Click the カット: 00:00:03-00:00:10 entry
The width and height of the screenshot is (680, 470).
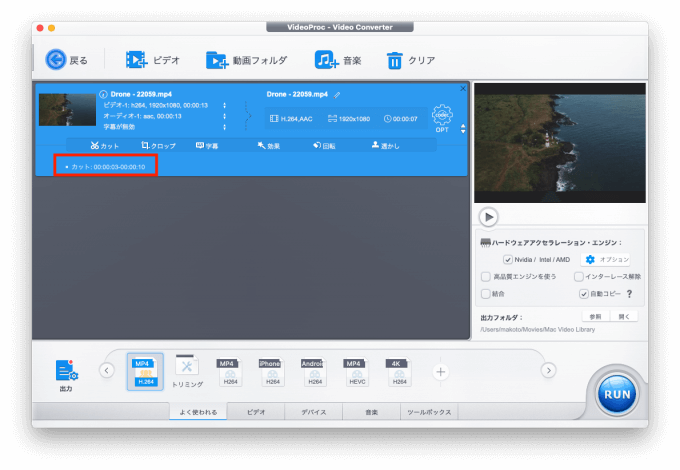pyautogui.click(x=106, y=166)
